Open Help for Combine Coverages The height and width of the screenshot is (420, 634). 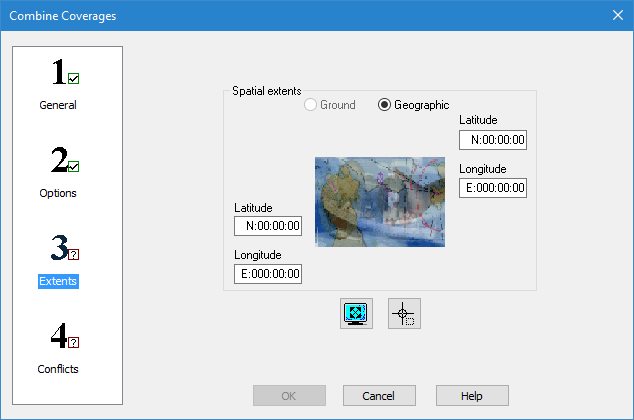[x=471, y=395]
